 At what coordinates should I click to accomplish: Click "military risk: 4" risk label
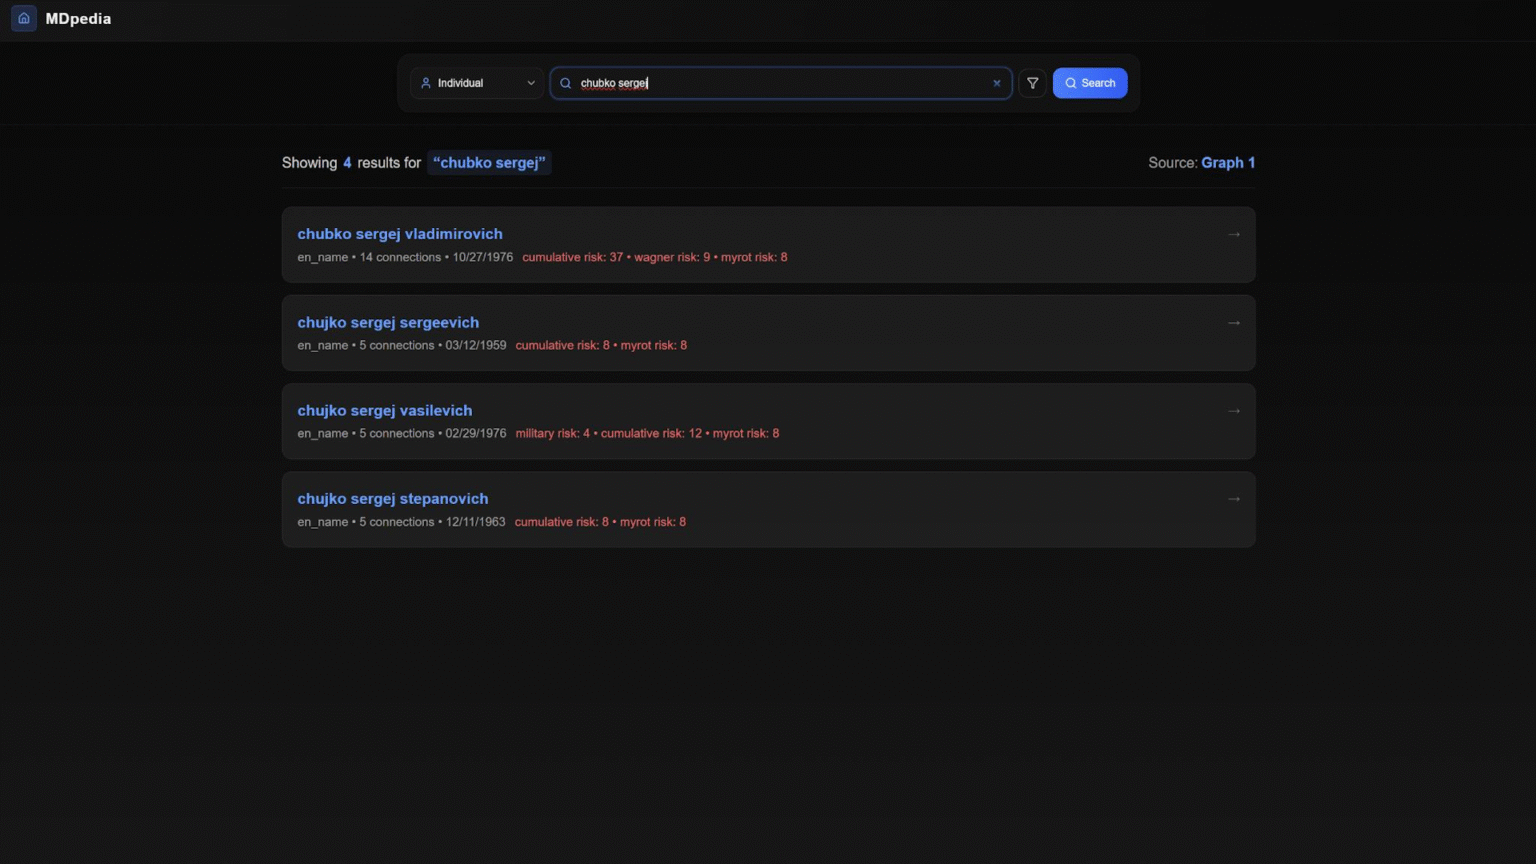[x=553, y=433]
